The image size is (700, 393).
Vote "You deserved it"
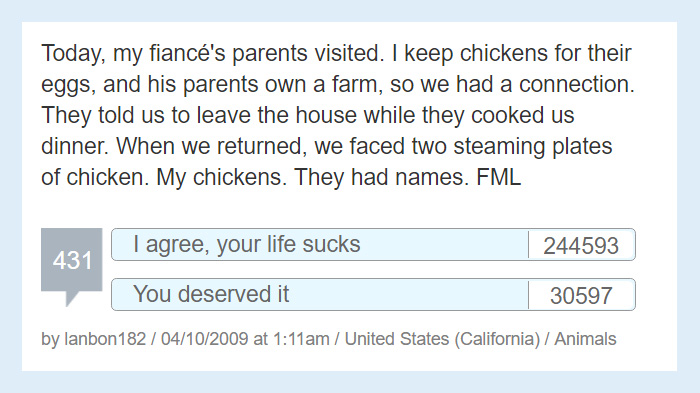coord(320,295)
